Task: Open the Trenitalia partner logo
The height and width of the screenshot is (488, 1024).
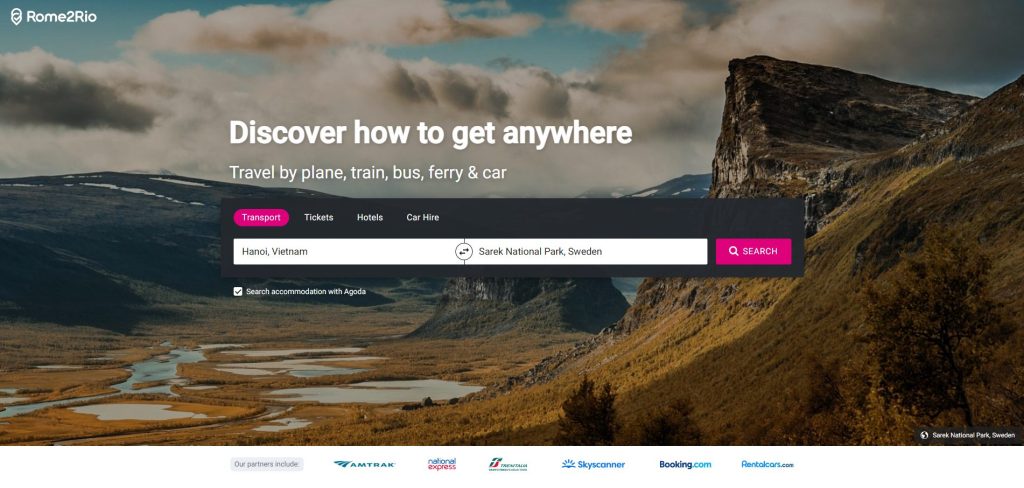Action: [507, 464]
